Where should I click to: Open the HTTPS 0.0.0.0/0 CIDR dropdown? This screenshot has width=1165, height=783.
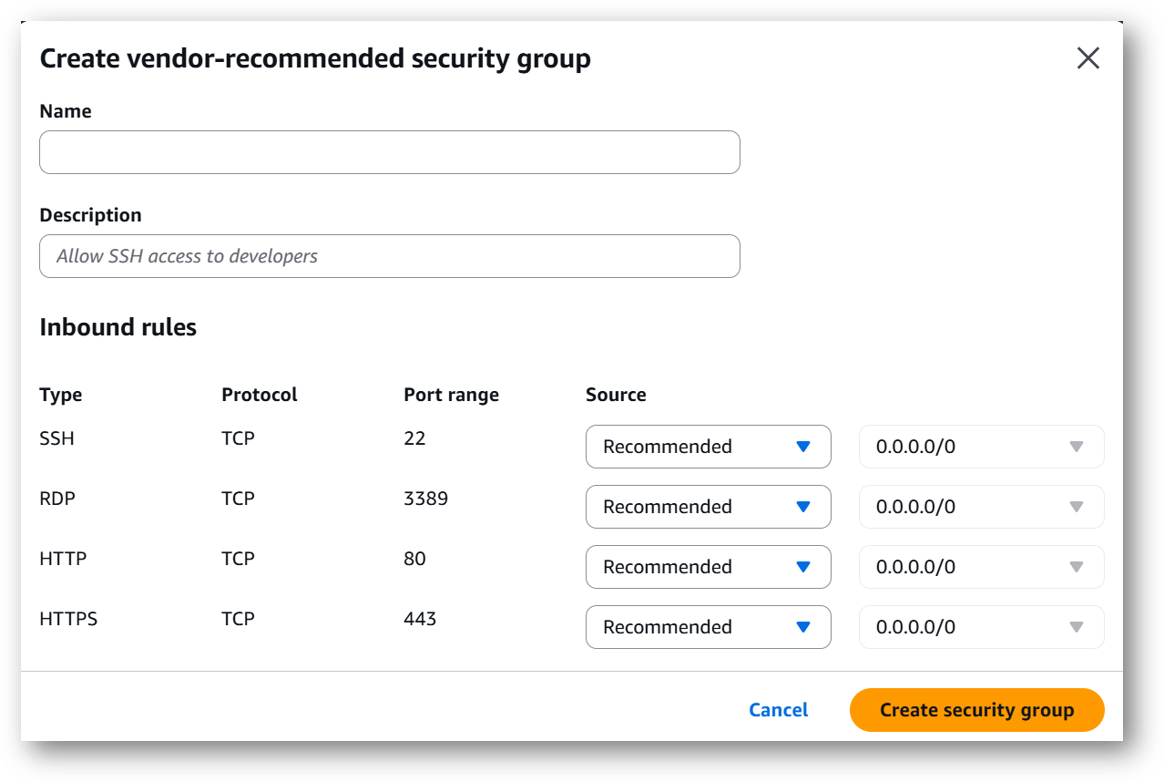coord(980,627)
